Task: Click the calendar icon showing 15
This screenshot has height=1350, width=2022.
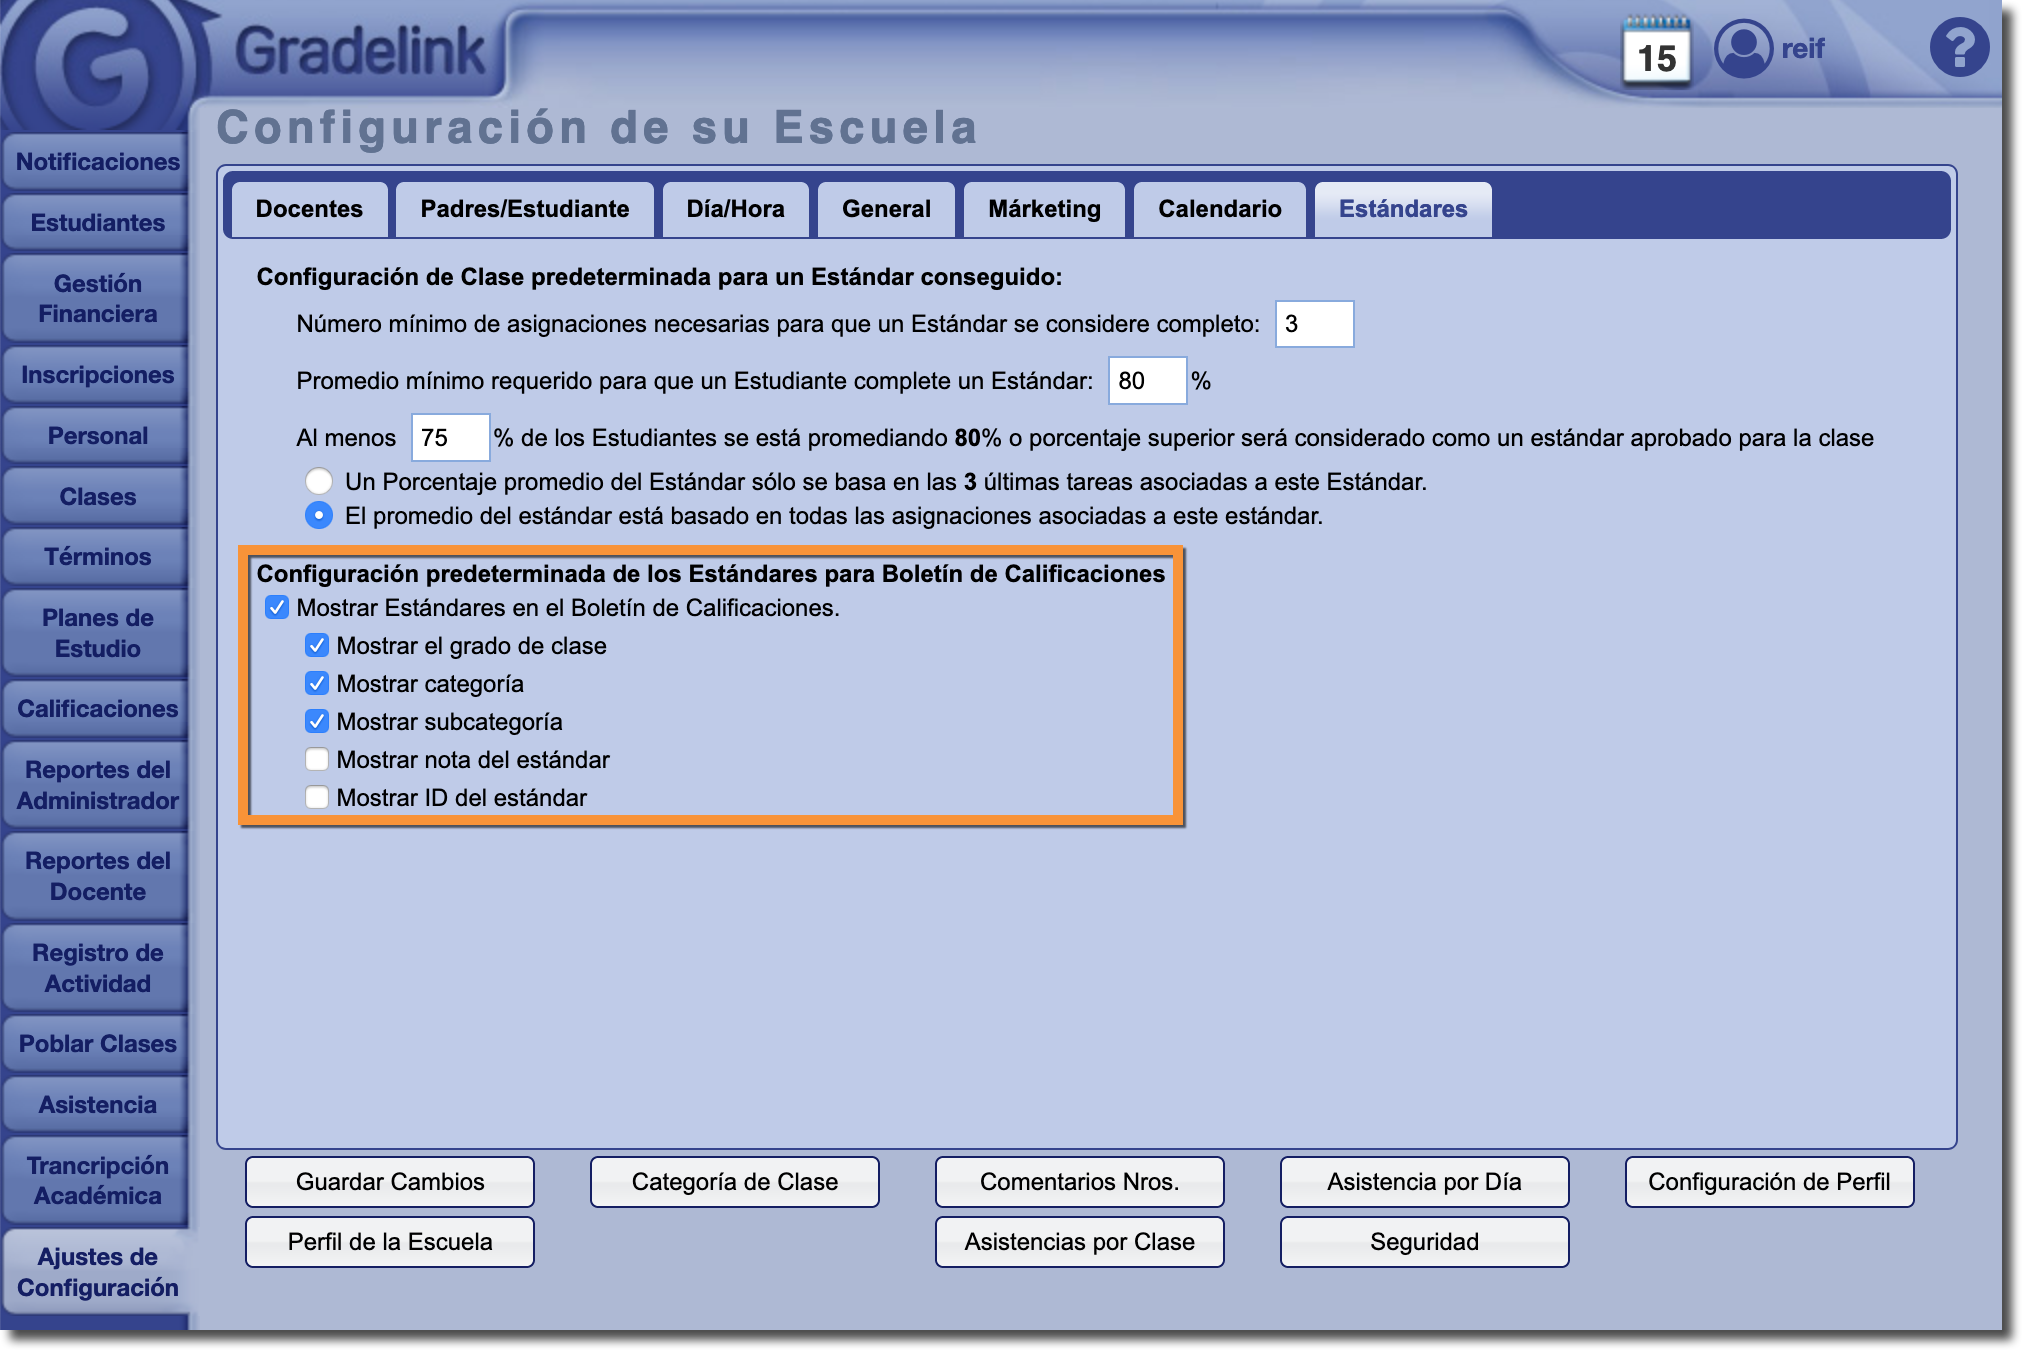Action: coord(1656,51)
